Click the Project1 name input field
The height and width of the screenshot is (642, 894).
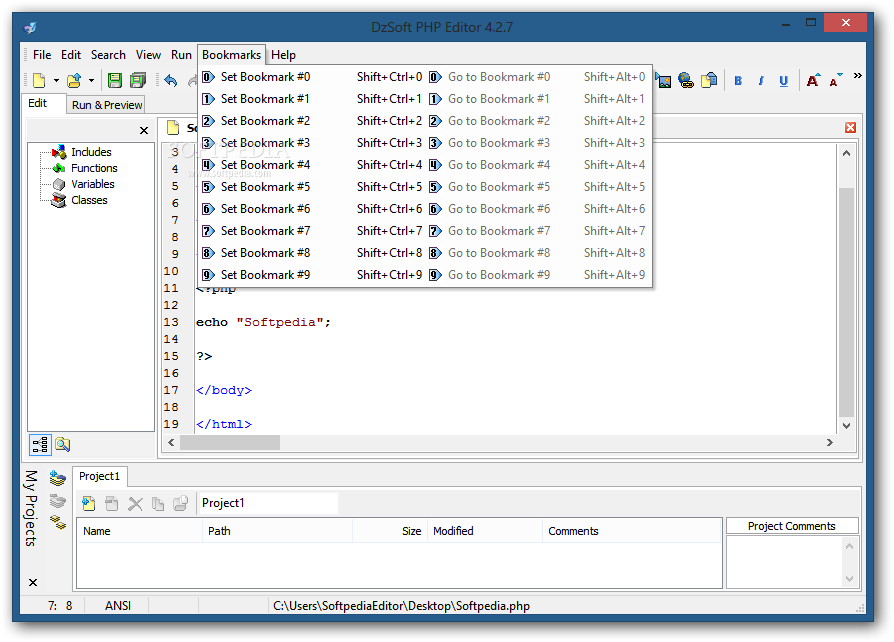pos(267,503)
